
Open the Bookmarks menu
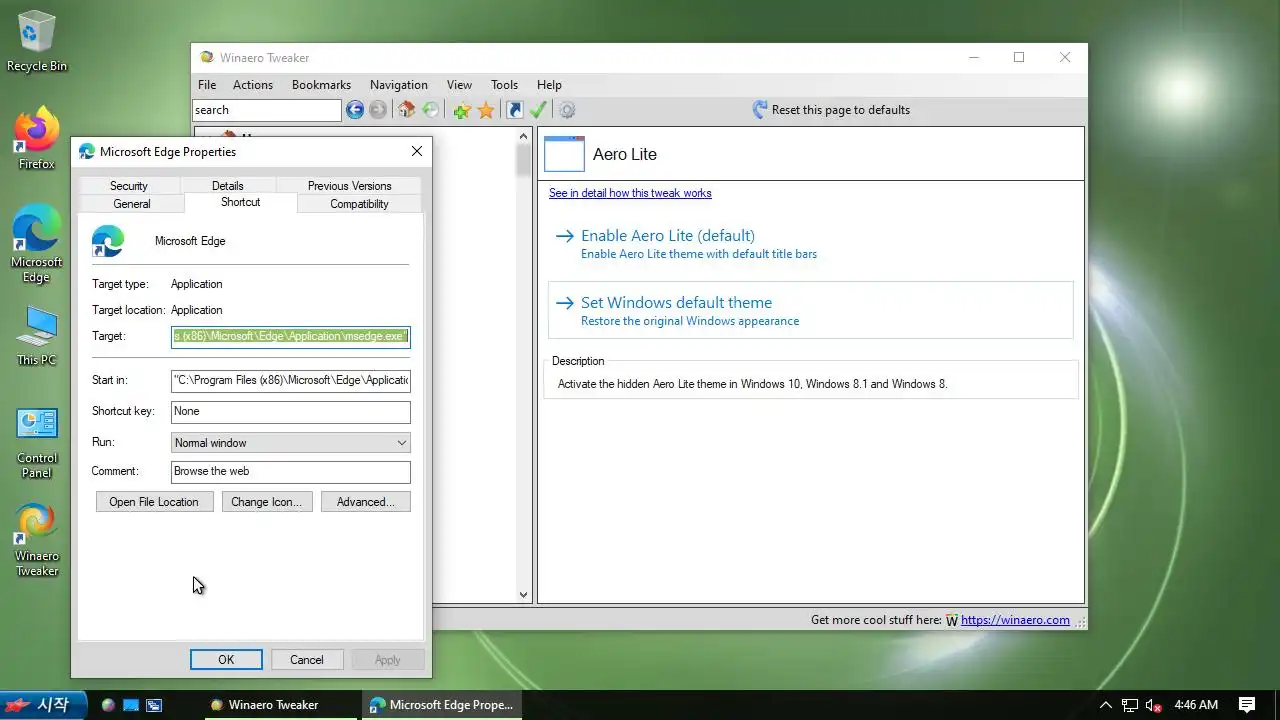tap(321, 85)
